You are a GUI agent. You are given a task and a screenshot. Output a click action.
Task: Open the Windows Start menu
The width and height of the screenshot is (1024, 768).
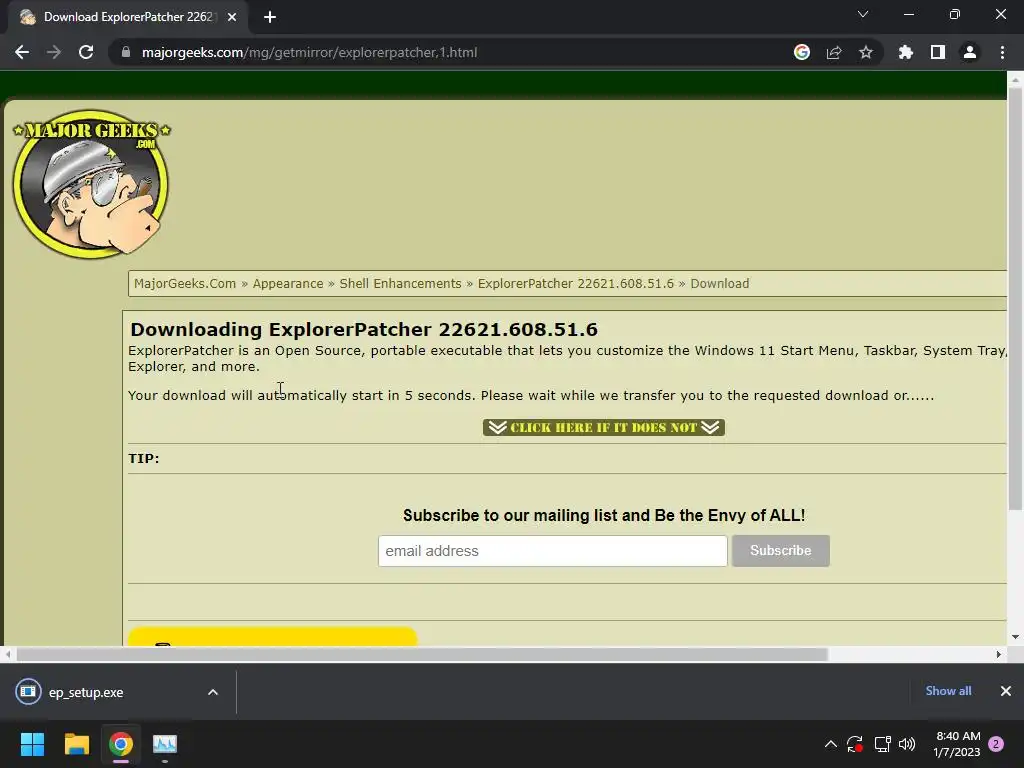tap(32, 744)
